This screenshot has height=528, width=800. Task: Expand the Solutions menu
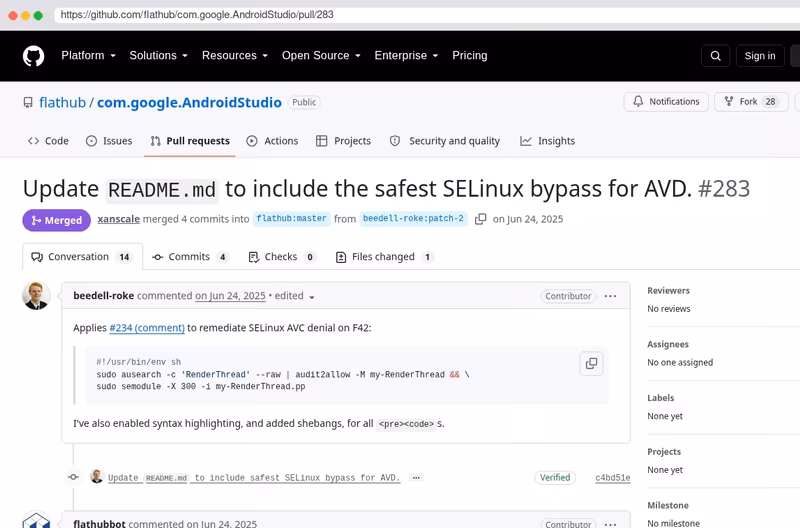158,56
